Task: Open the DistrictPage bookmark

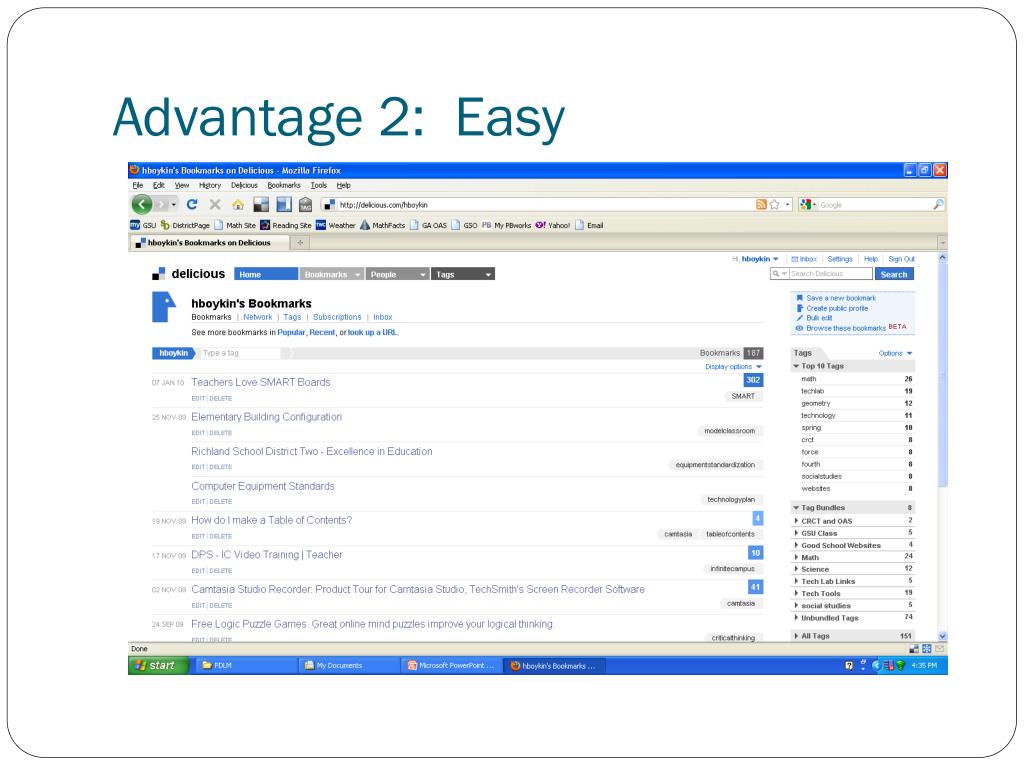Action: click(x=185, y=225)
